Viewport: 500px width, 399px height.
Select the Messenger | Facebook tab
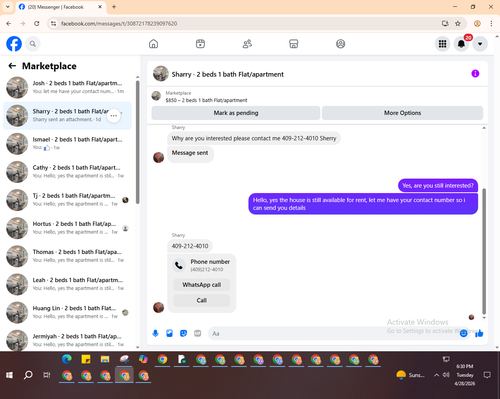click(60, 7)
